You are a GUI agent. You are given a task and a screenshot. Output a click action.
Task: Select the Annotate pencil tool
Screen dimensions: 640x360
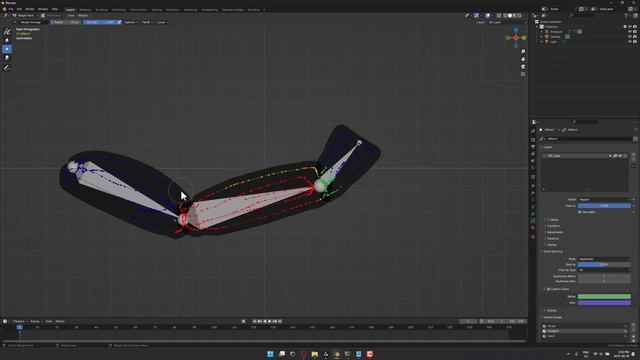pyautogui.click(x=7, y=68)
